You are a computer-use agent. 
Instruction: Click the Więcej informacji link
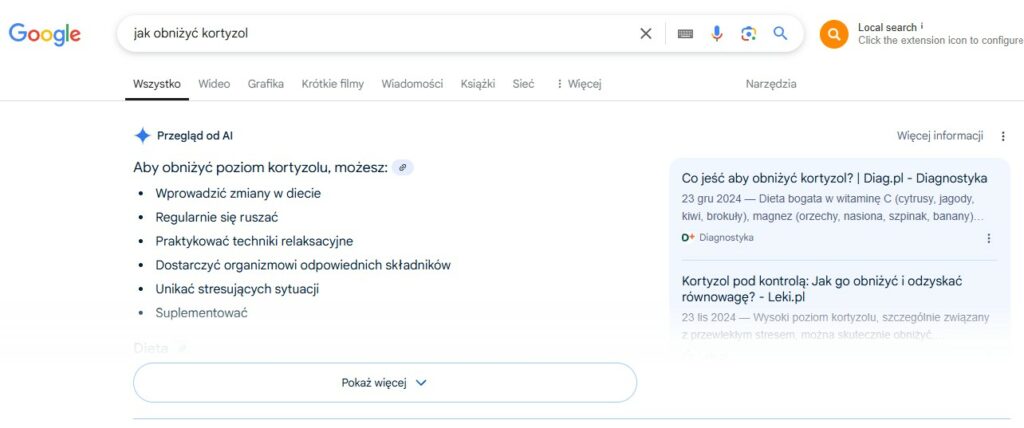(x=940, y=136)
